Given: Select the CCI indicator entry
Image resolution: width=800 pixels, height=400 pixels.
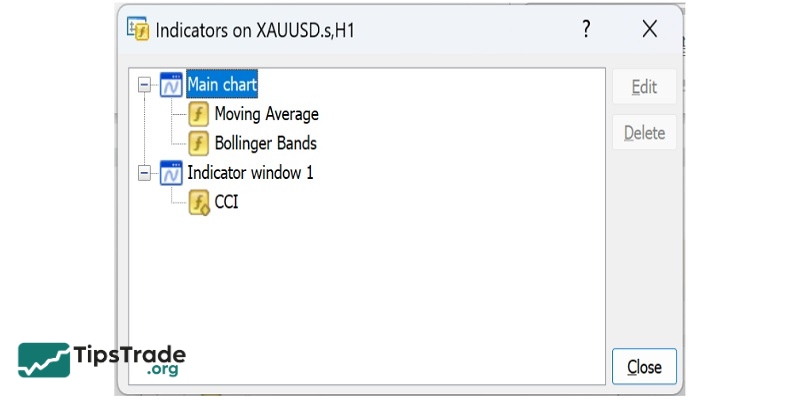Looking at the screenshot, I should click(x=226, y=203).
